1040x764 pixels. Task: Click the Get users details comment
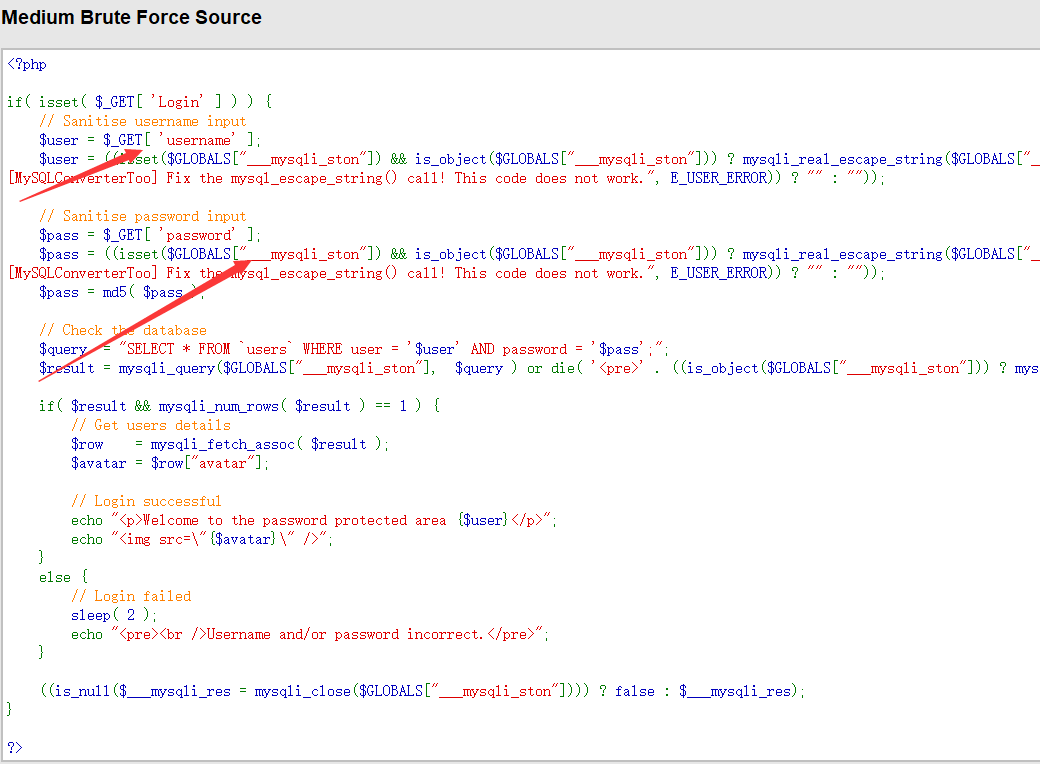tap(150, 425)
